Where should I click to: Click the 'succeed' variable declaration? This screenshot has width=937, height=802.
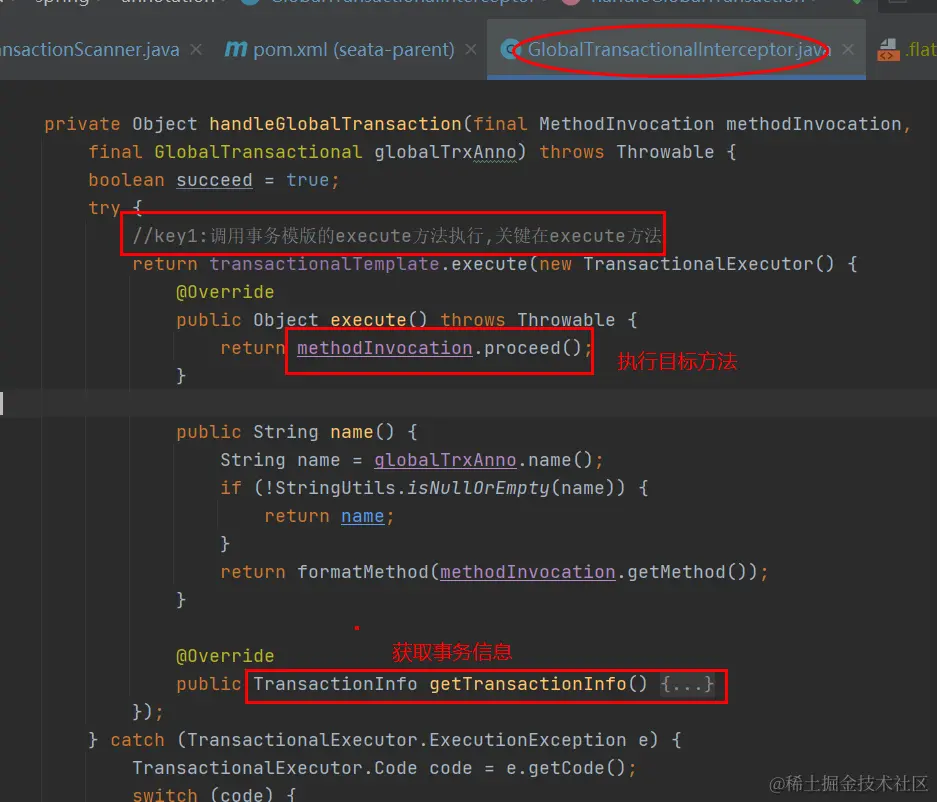pyautogui.click(x=215, y=180)
